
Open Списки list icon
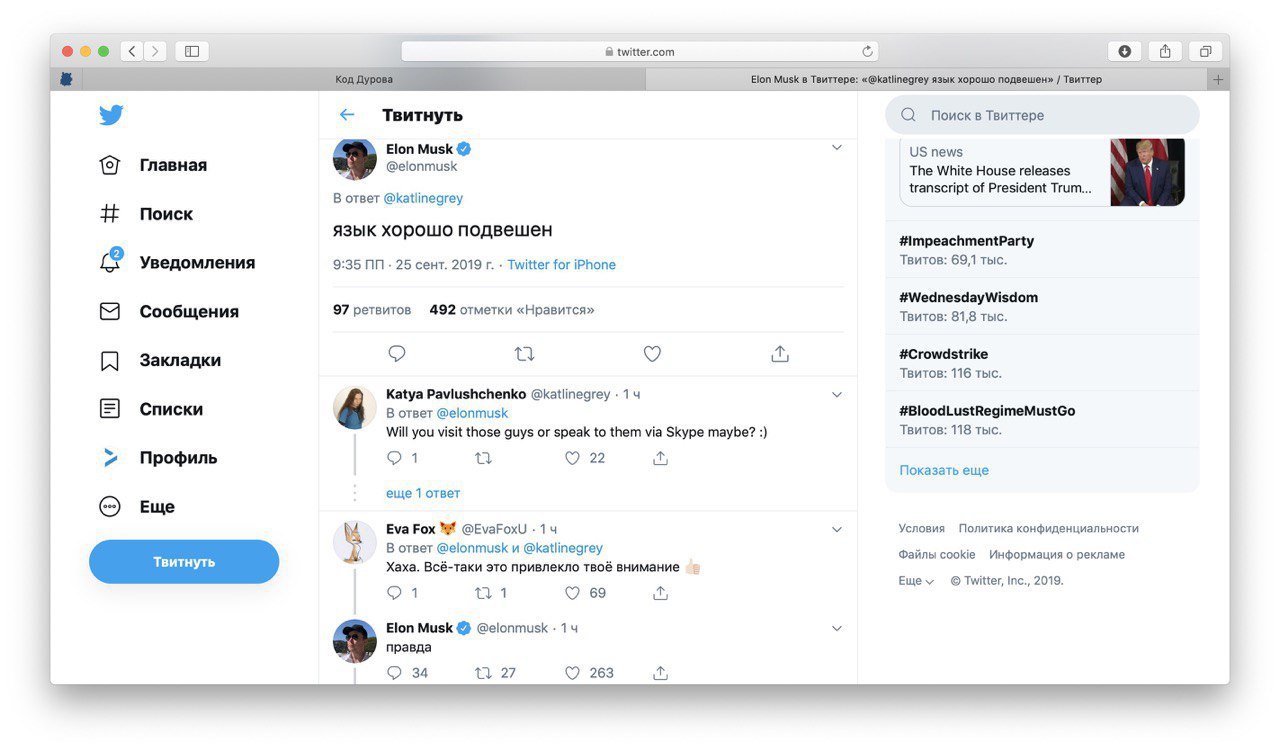pos(110,408)
